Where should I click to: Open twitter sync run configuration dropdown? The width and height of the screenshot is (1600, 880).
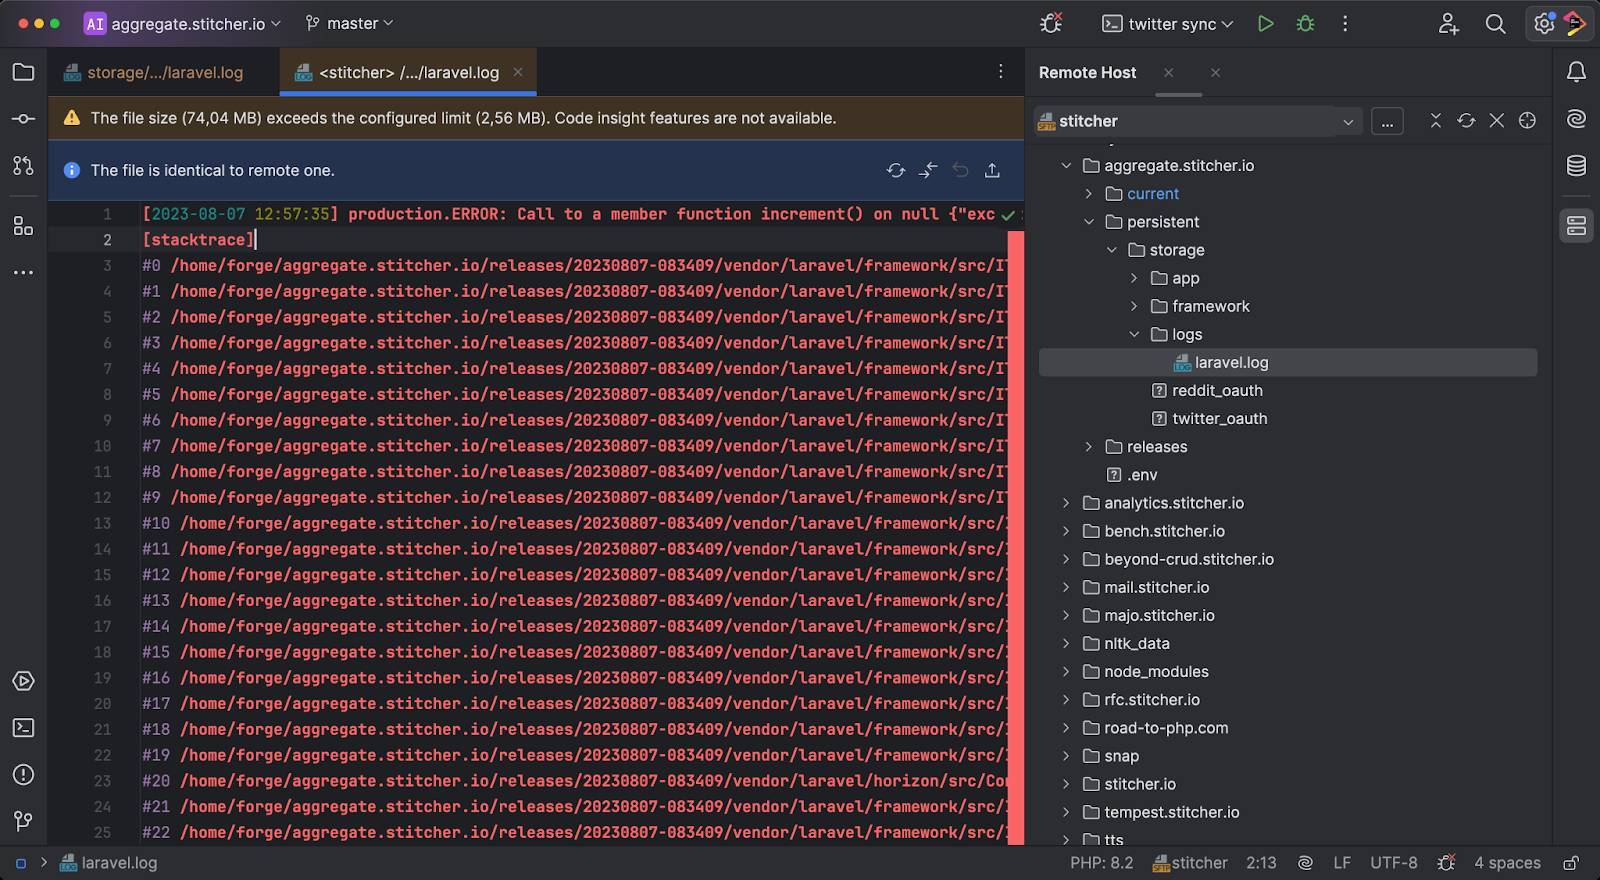pos(1168,24)
